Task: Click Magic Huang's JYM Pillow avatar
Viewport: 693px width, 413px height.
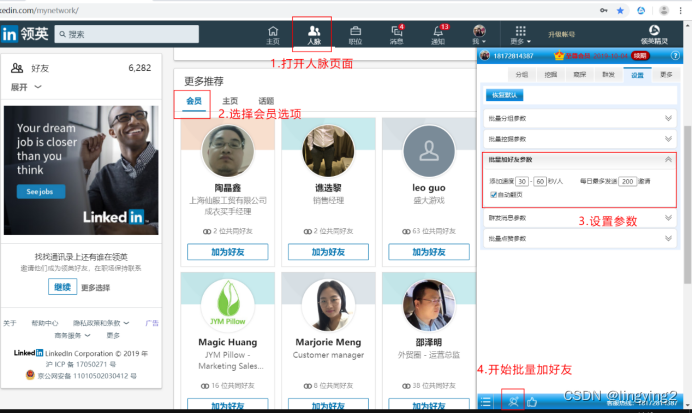Action: (228, 306)
